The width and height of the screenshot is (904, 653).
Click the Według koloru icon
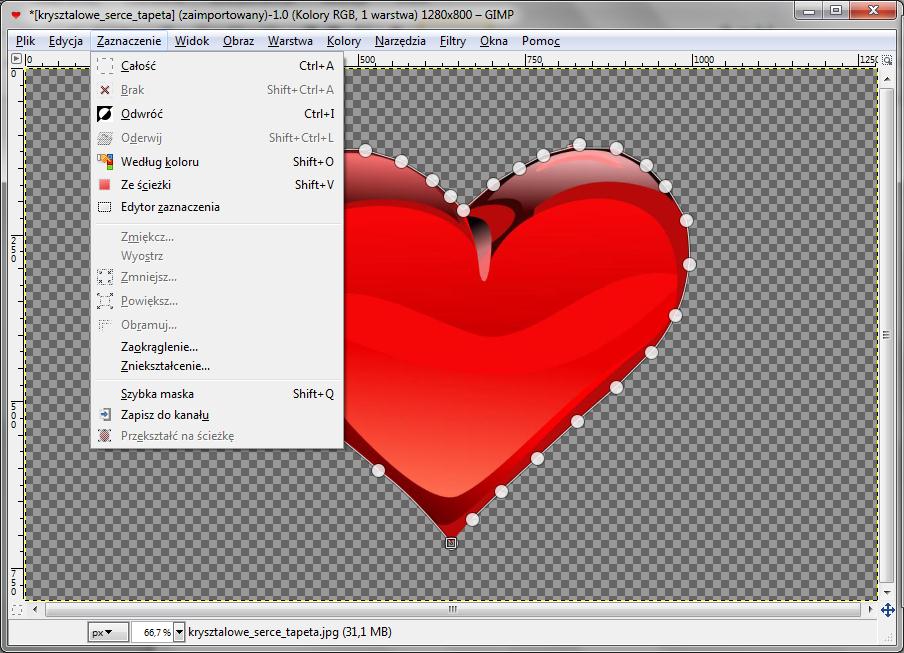pyautogui.click(x=105, y=161)
